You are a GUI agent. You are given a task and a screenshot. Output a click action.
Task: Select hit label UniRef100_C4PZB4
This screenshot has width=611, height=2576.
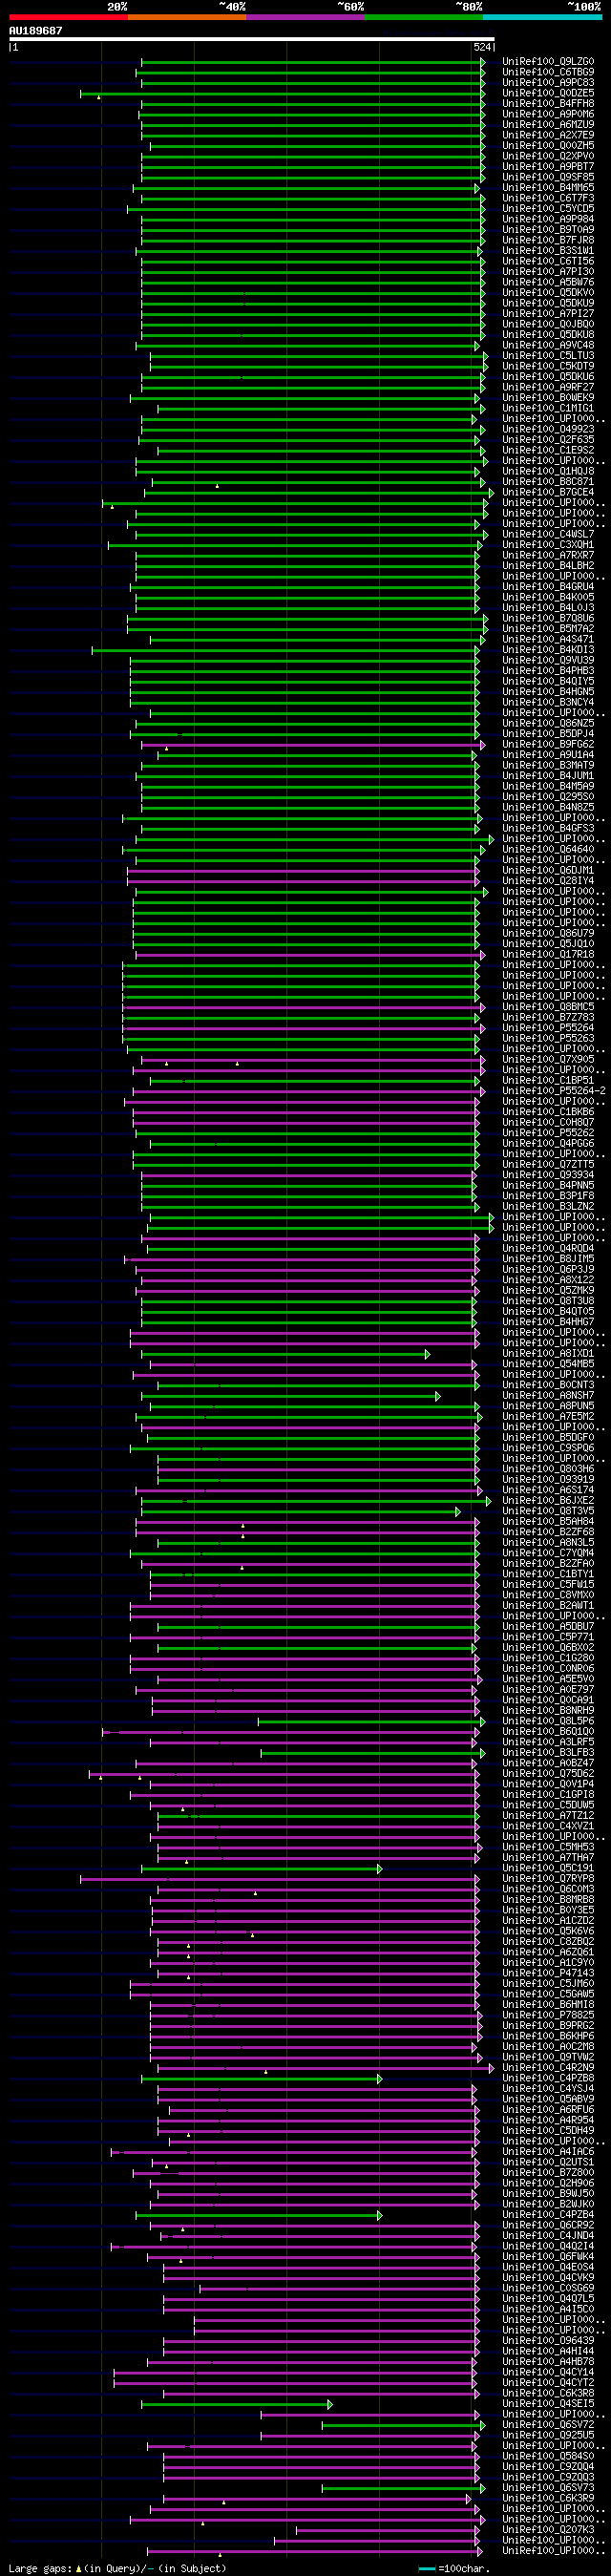pyautogui.click(x=548, y=2214)
